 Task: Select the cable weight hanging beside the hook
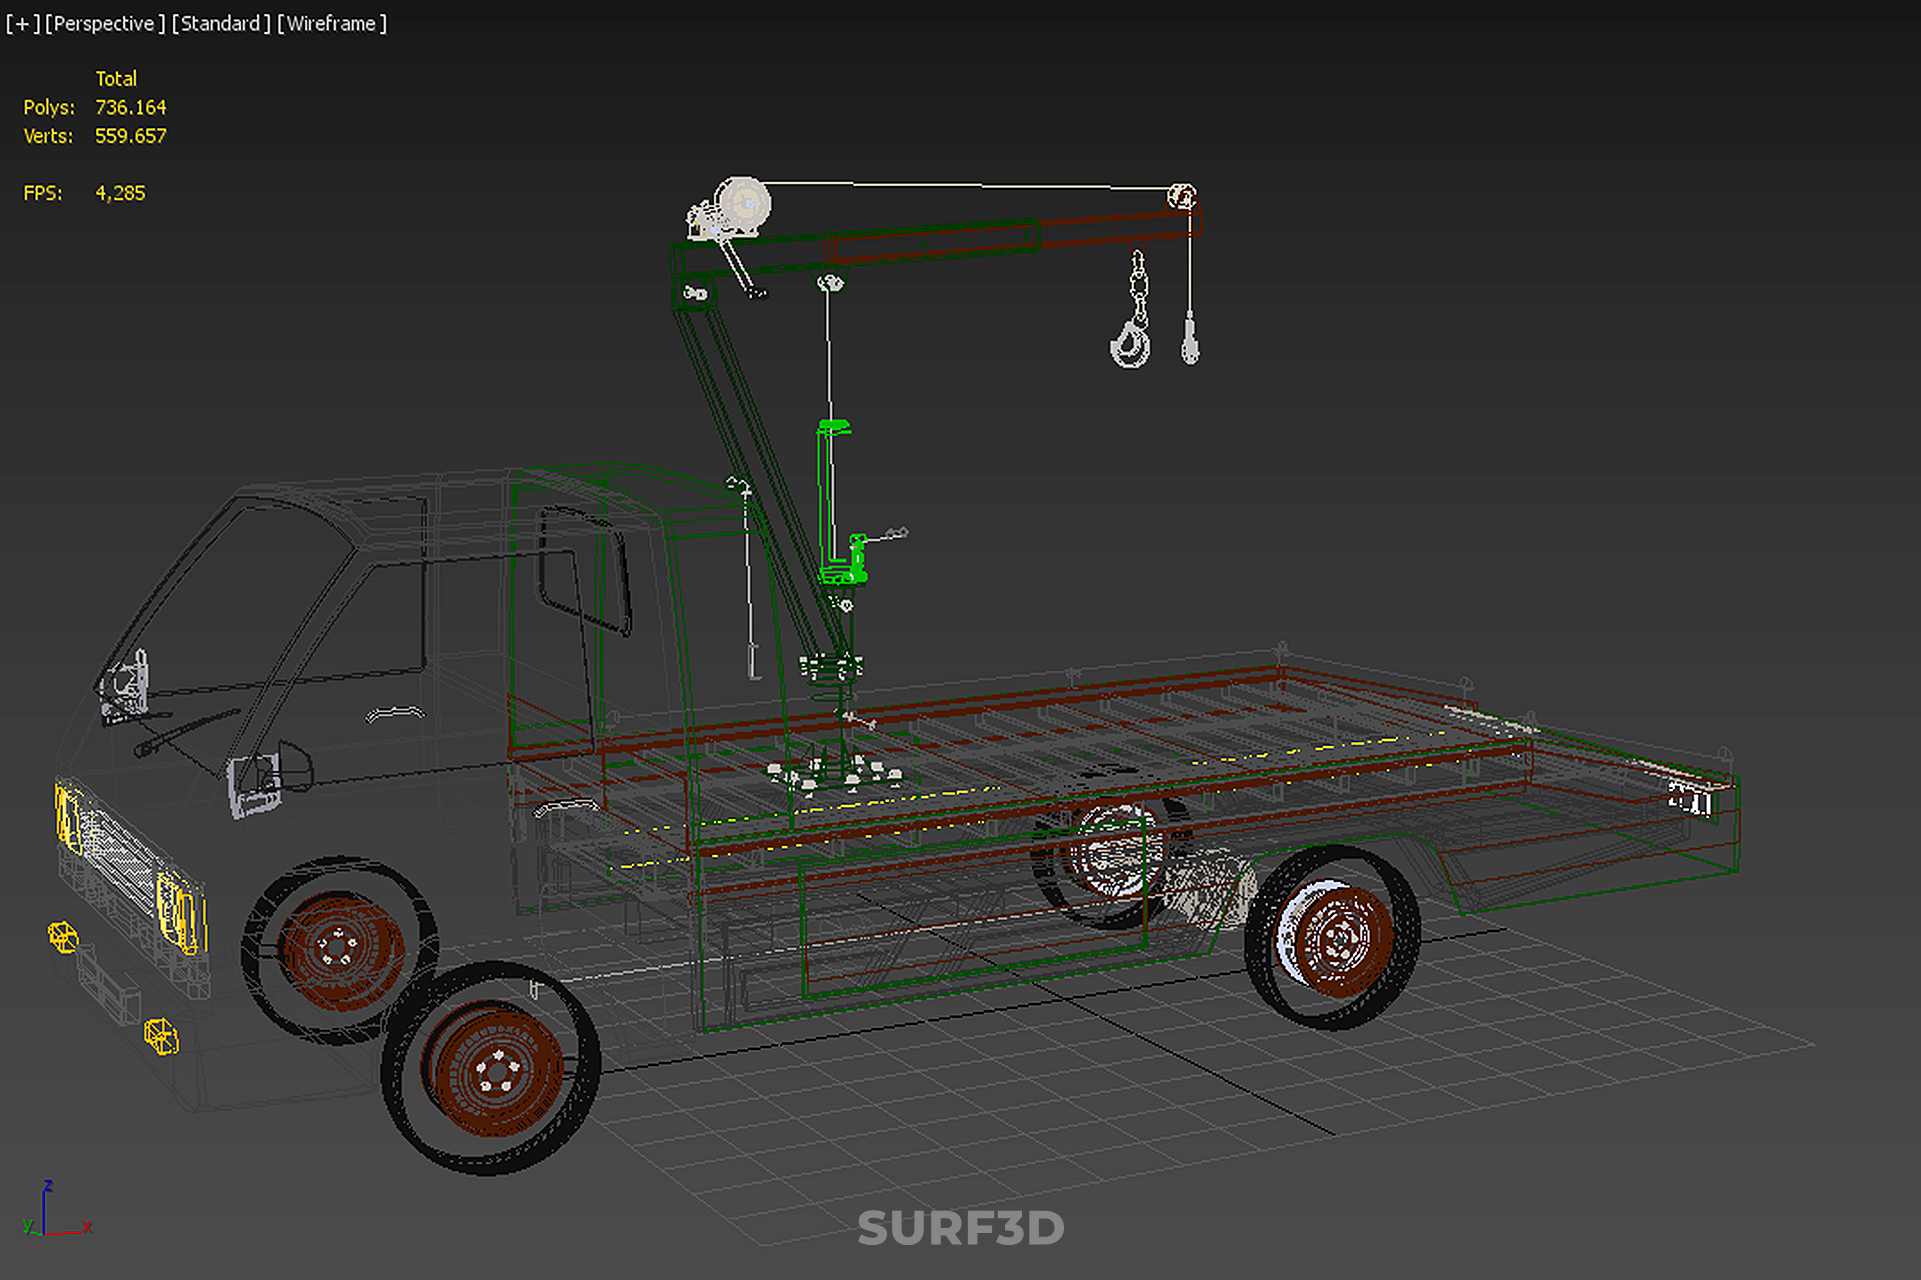point(1190,340)
